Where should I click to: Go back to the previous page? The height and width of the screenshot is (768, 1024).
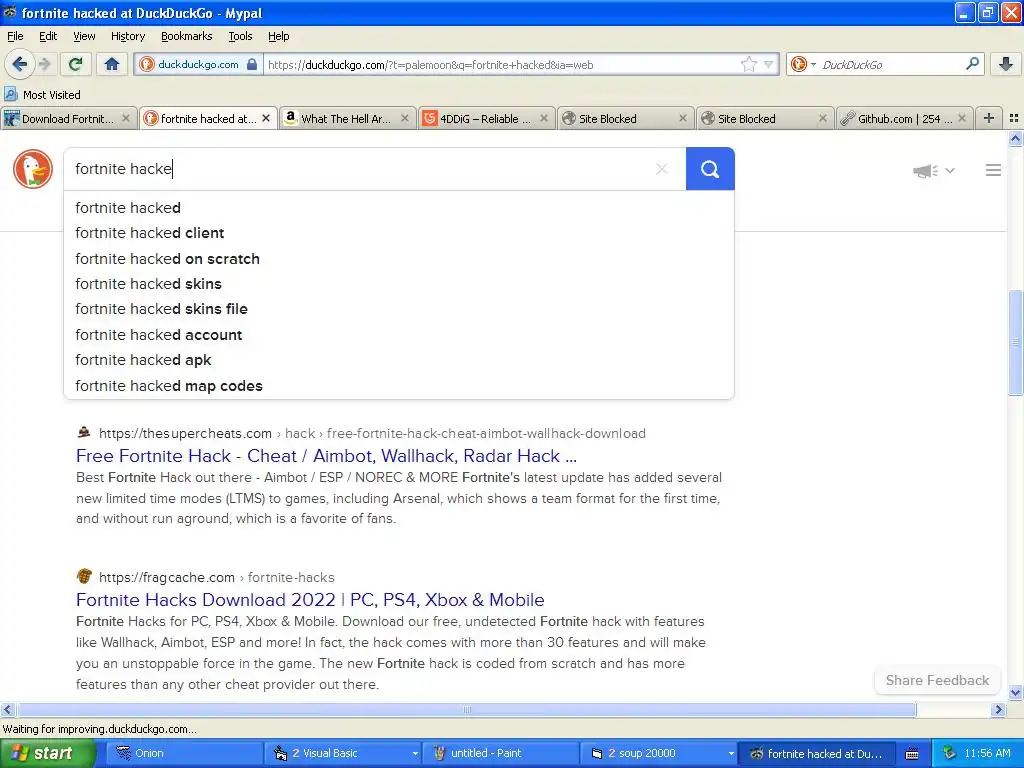coord(20,64)
